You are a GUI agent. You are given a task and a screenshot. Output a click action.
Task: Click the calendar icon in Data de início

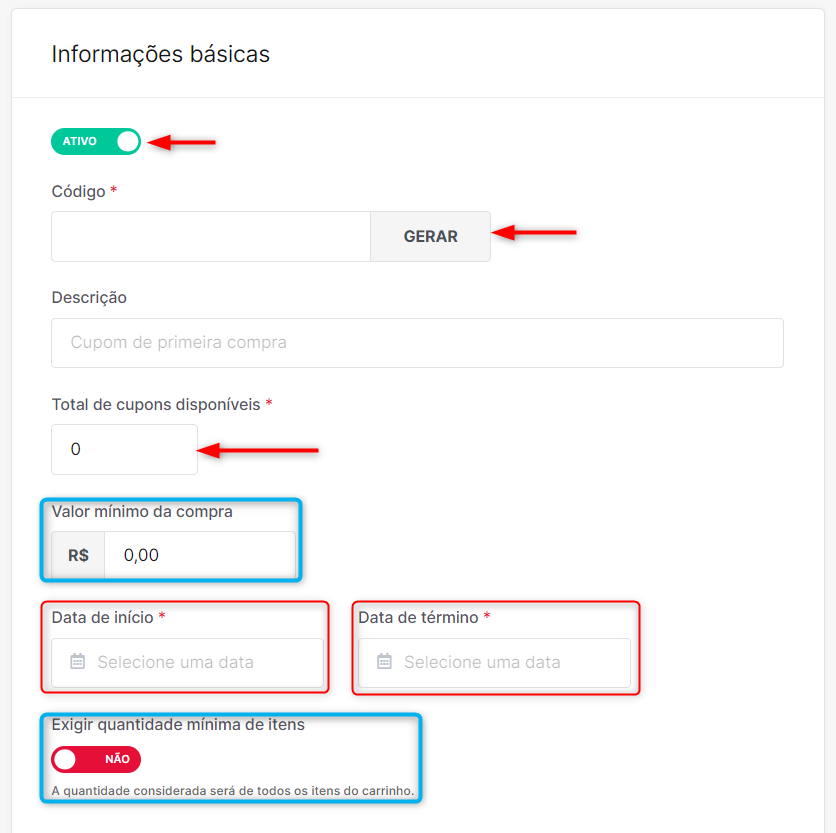point(78,662)
